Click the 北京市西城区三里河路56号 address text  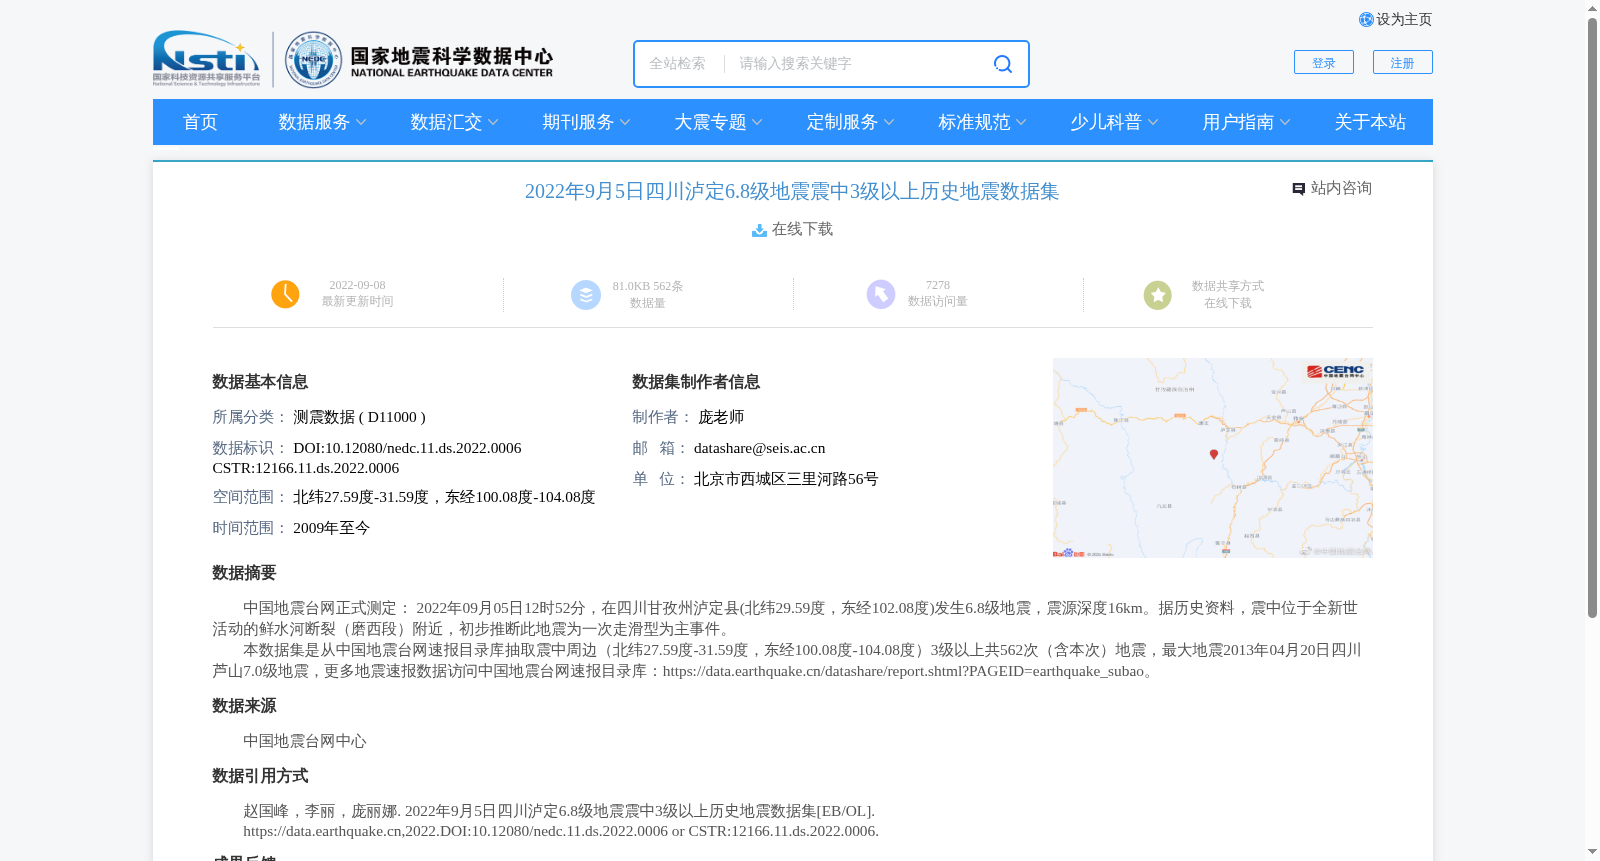tap(786, 480)
